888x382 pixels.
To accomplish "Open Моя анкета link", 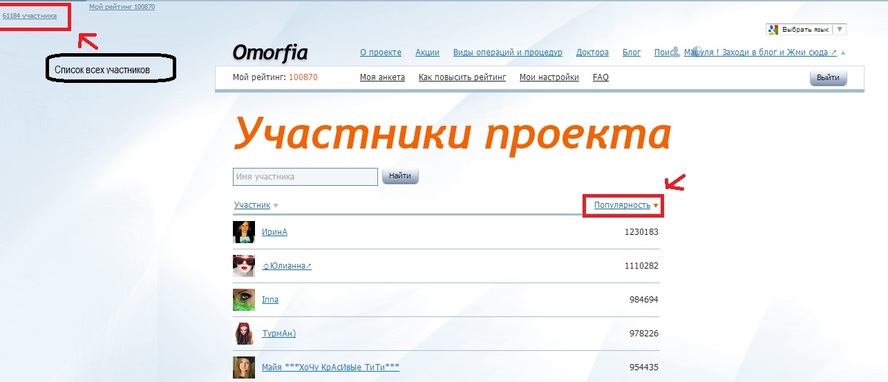I will point(382,78).
